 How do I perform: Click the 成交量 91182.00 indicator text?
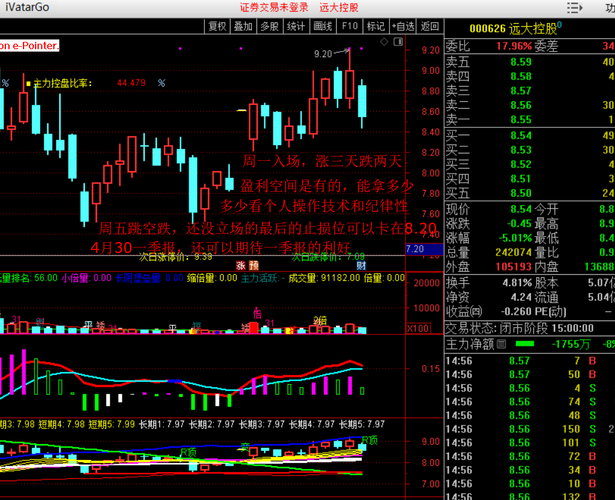[x=324, y=278]
